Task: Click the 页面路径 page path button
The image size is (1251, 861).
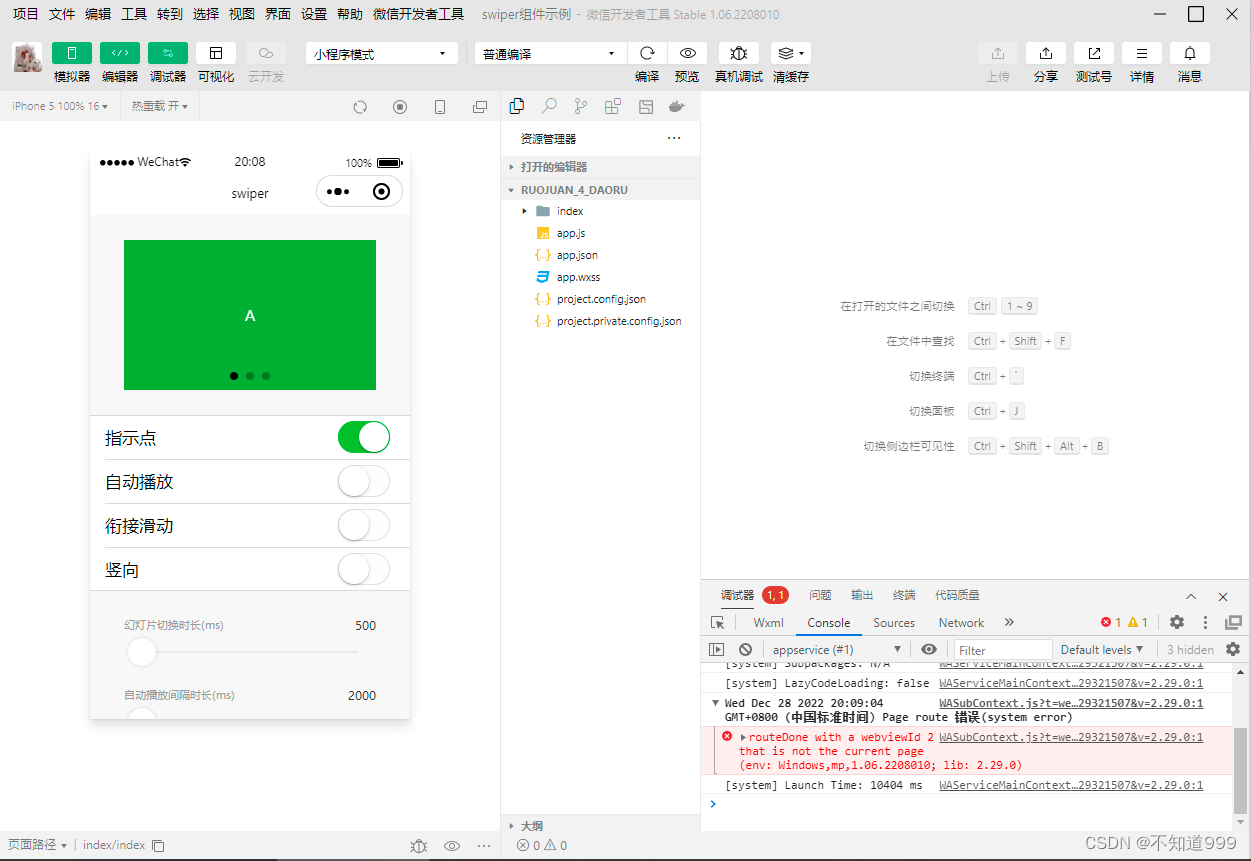Action: pos(37,845)
